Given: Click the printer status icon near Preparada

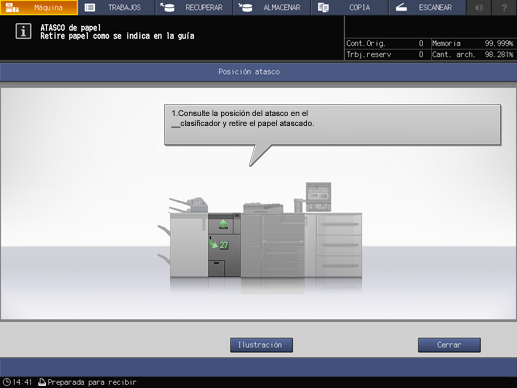Looking at the screenshot, I should 42,382.
